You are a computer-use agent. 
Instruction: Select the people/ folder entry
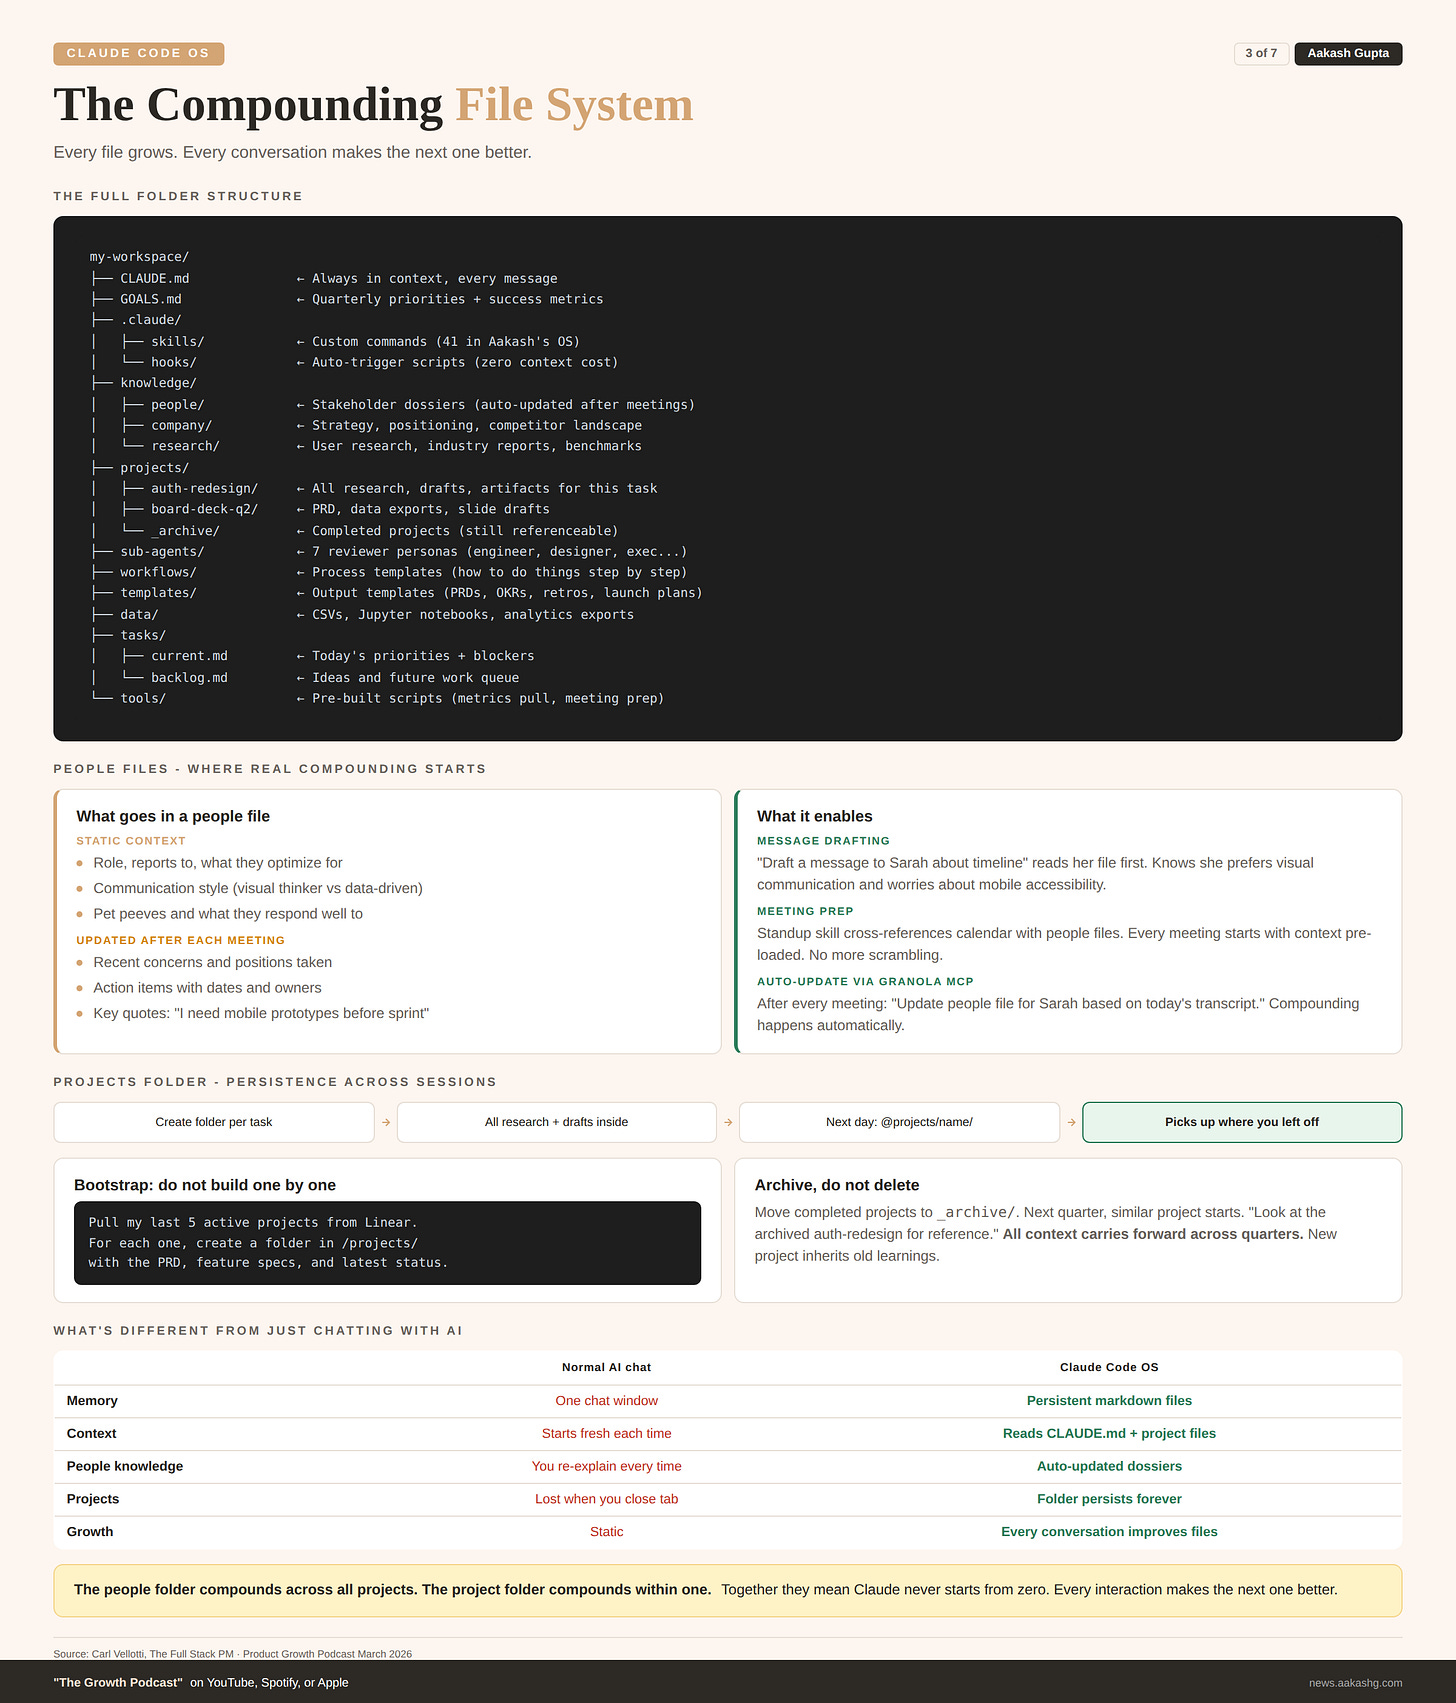coord(178,404)
